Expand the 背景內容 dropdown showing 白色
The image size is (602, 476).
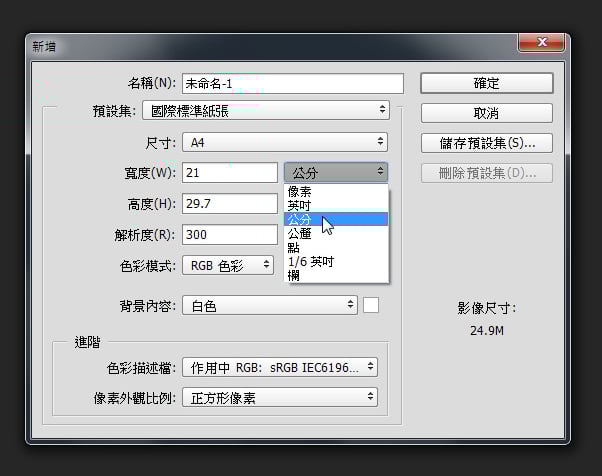point(270,304)
